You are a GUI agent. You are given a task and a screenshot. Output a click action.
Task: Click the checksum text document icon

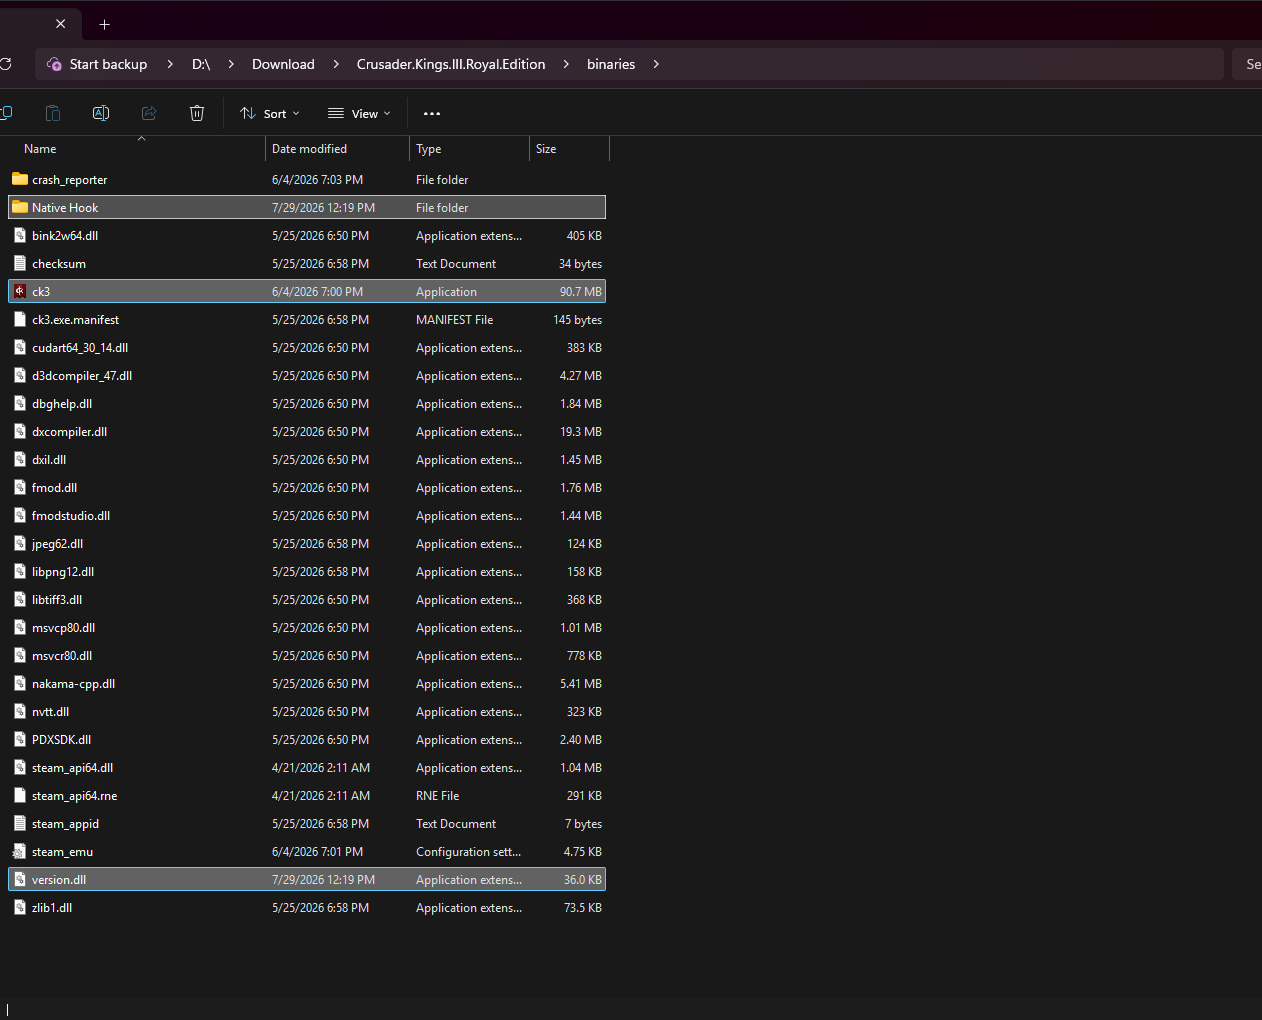pos(20,264)
